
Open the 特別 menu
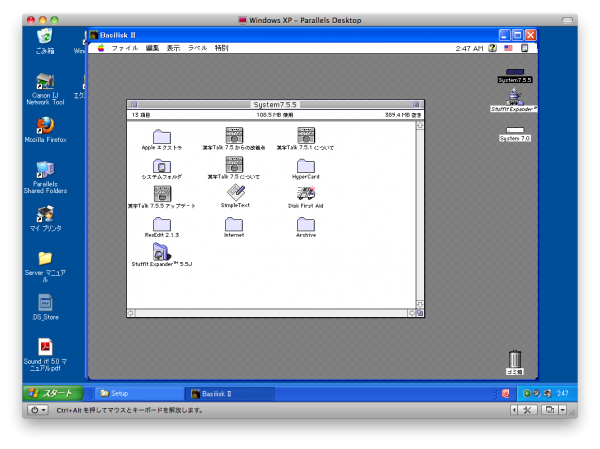[221, 48]
